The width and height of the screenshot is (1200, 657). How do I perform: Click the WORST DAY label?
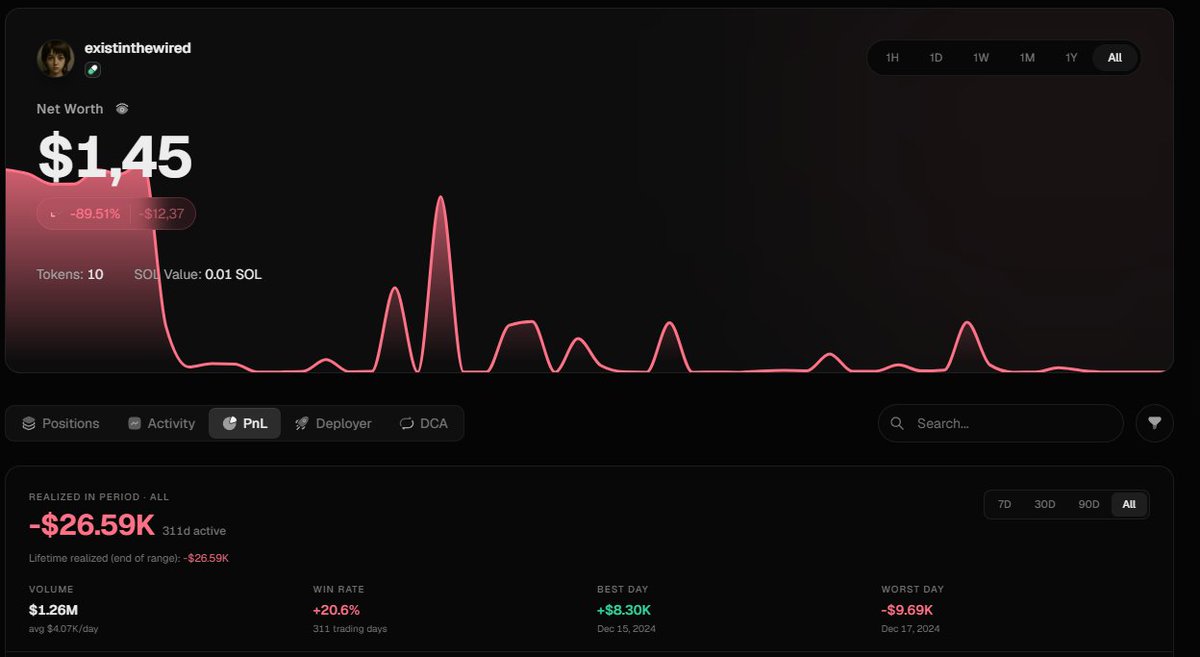click(912, 589)
